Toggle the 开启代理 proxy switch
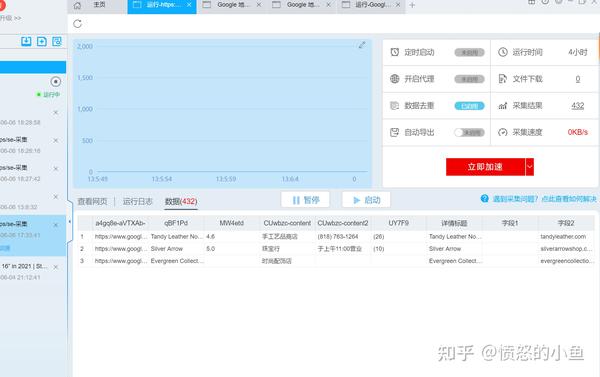The height and width of the screenshot is (377, 600). tap(470, 79)
